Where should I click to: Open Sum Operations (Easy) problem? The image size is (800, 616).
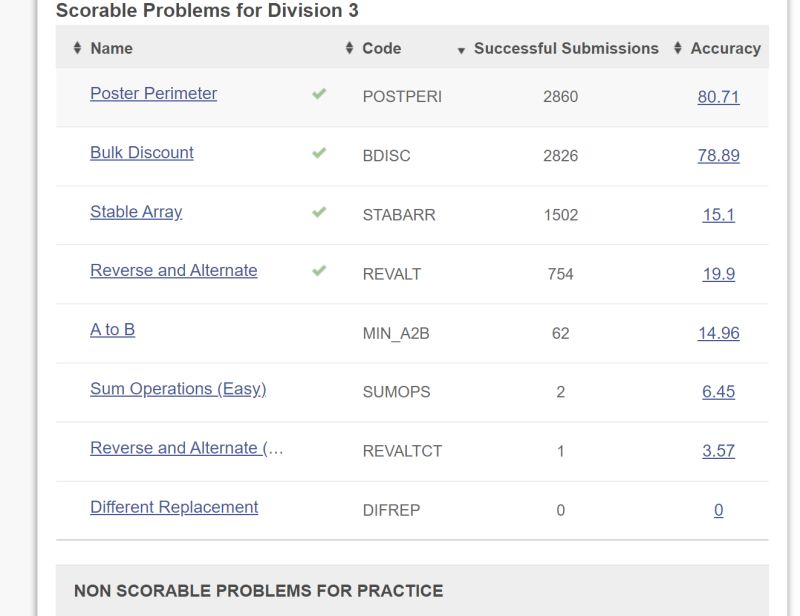(178, 389)
